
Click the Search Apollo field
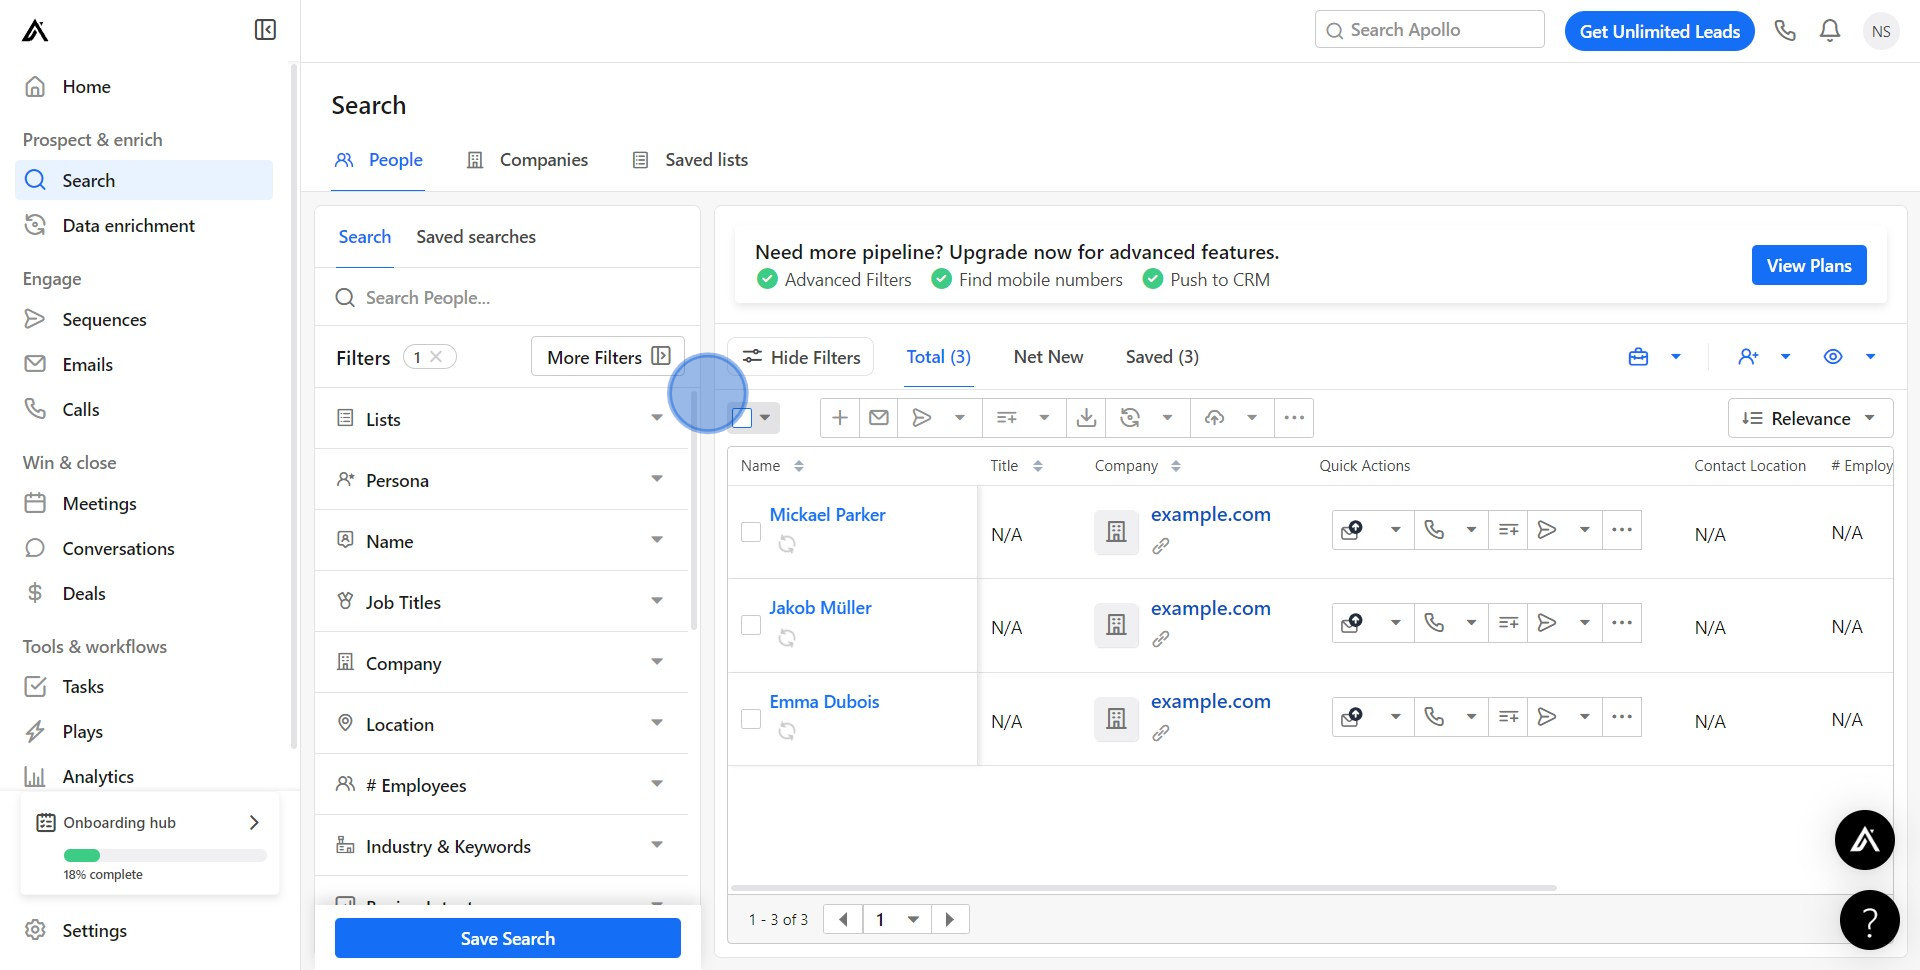[x=1430, y=30]
